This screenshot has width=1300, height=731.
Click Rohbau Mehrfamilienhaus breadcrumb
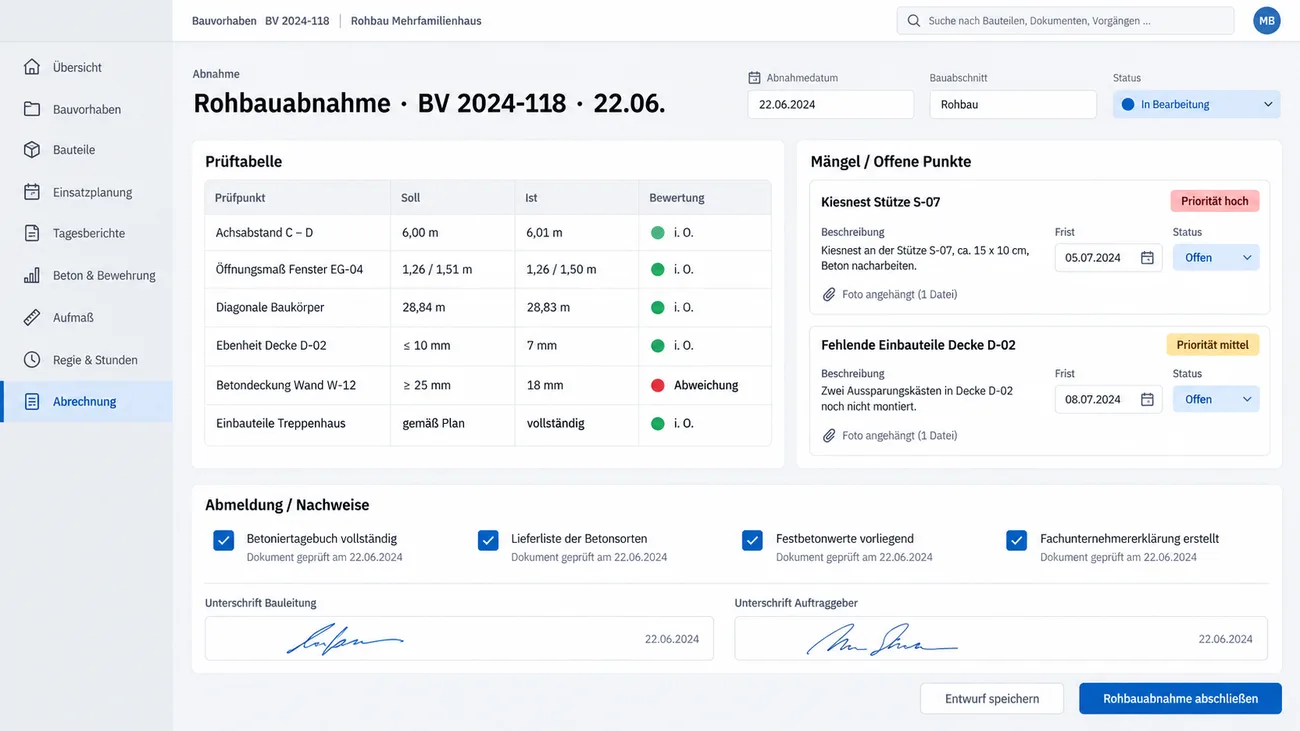pyautogui.click(x=416, y=20)
